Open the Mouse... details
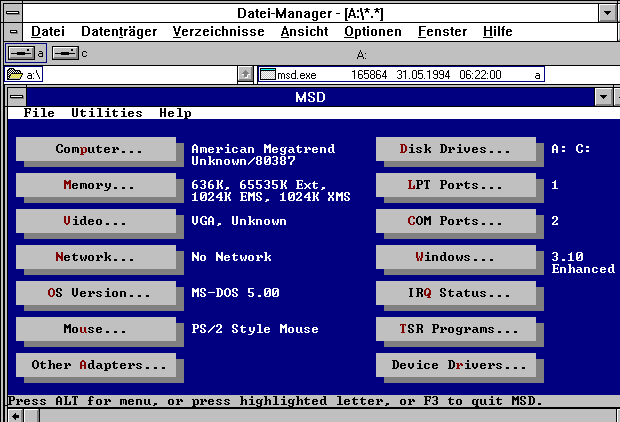The width and height of the screenshot is (620, 422). 96,329
